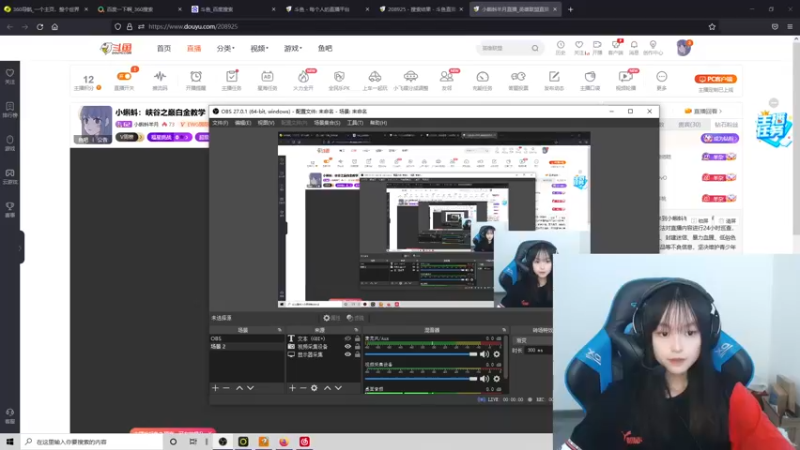Screen dimensions: 800x450
Task: Open the followed heart icon in Douyu header
Action: [x=579, y=45]
